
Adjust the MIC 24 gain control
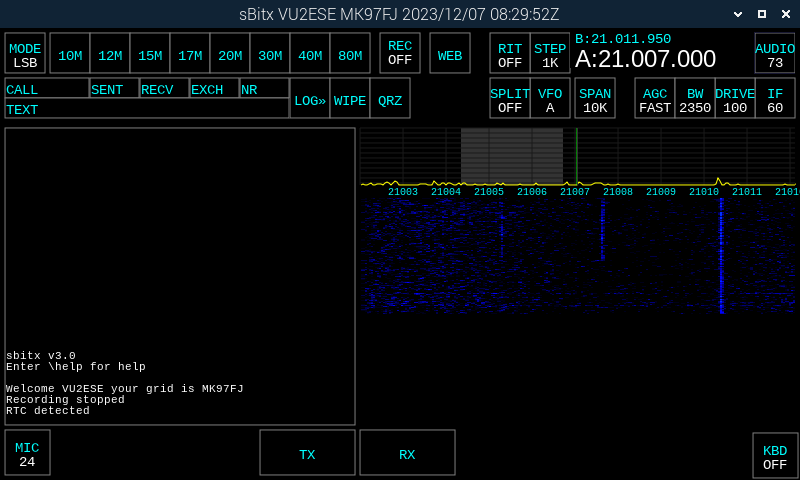pyautogui.click(x=28, y=452)
